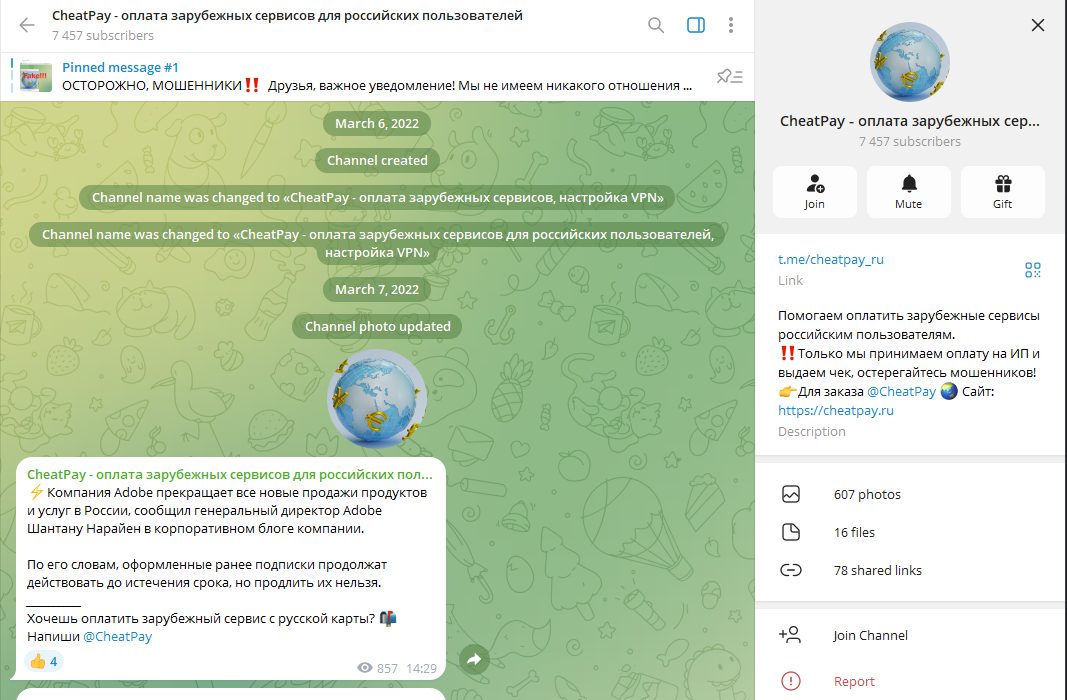
Task: Click the pinned messages list icon
Action: [729, 76]
